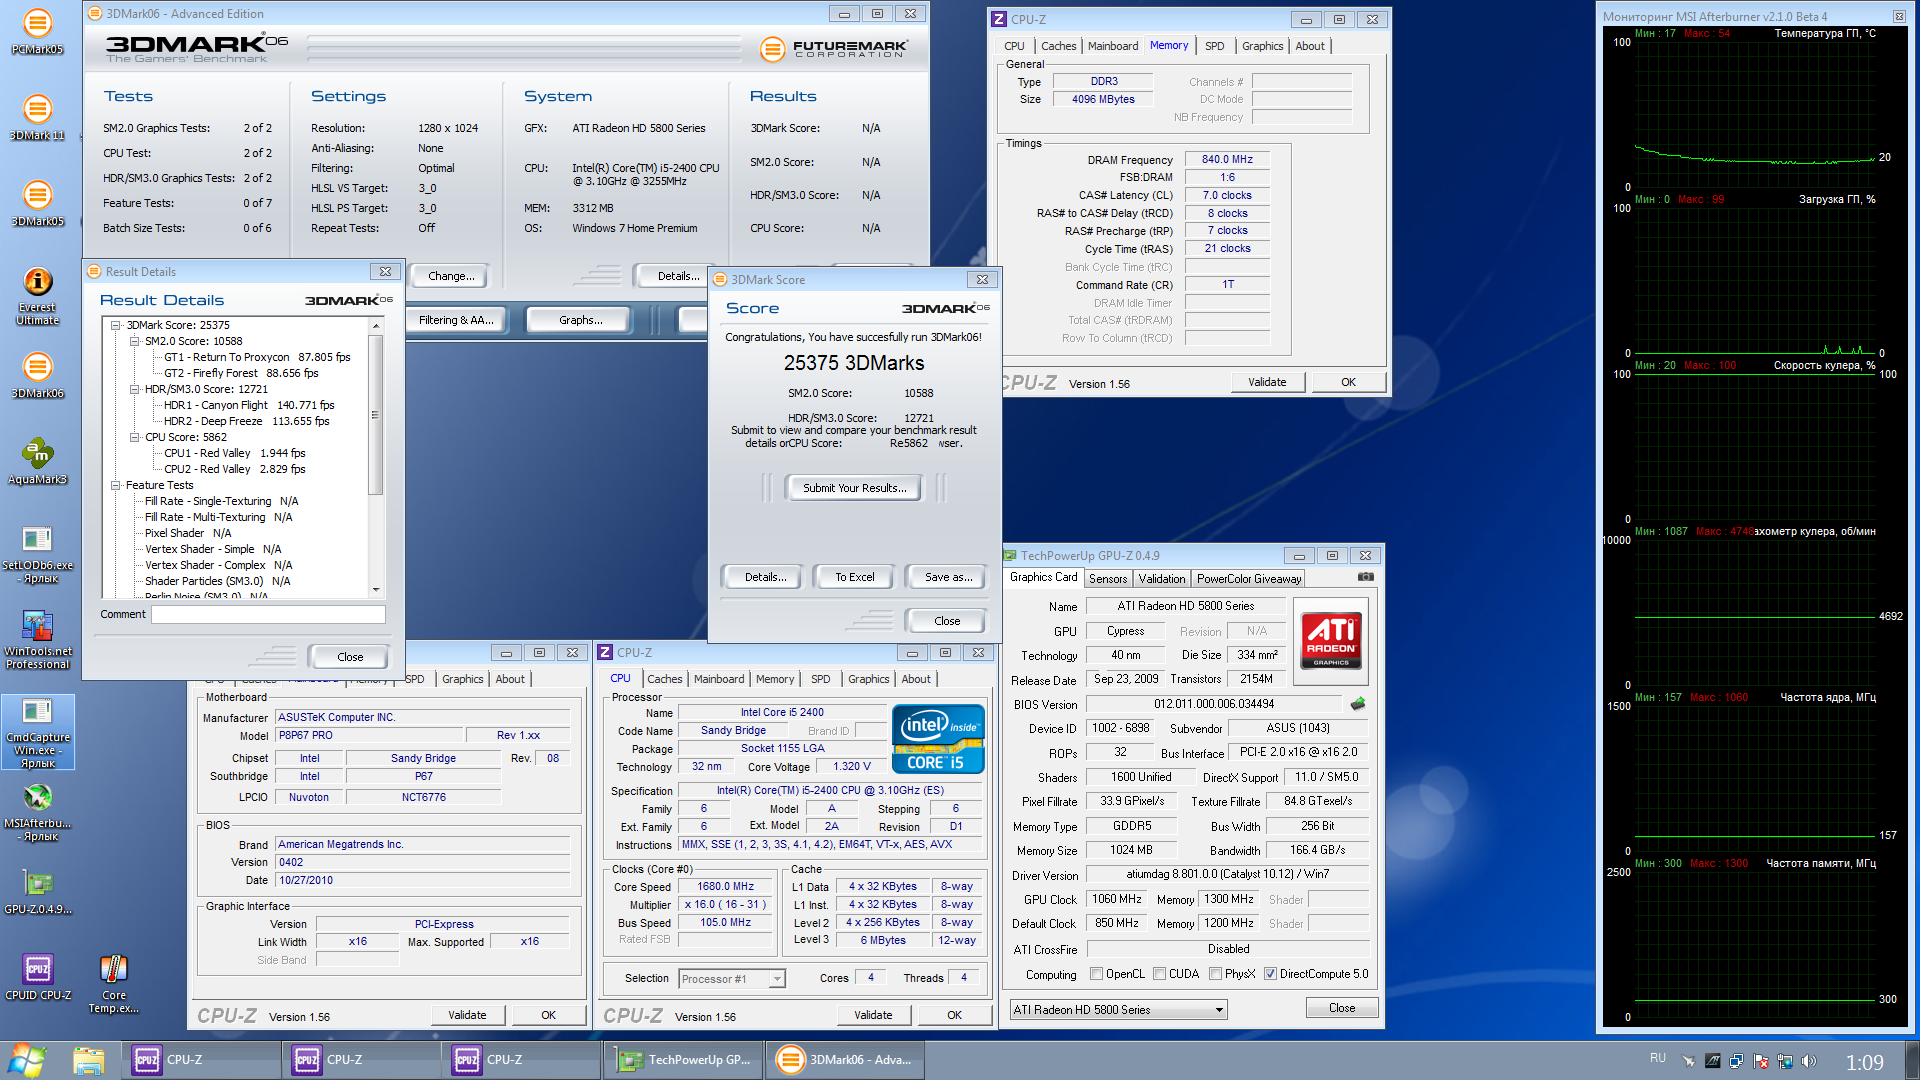Click the scroll up arrow in Result Details
Image resolution: width=1920 pixels, height=1080 pixels.
point(375,326)
